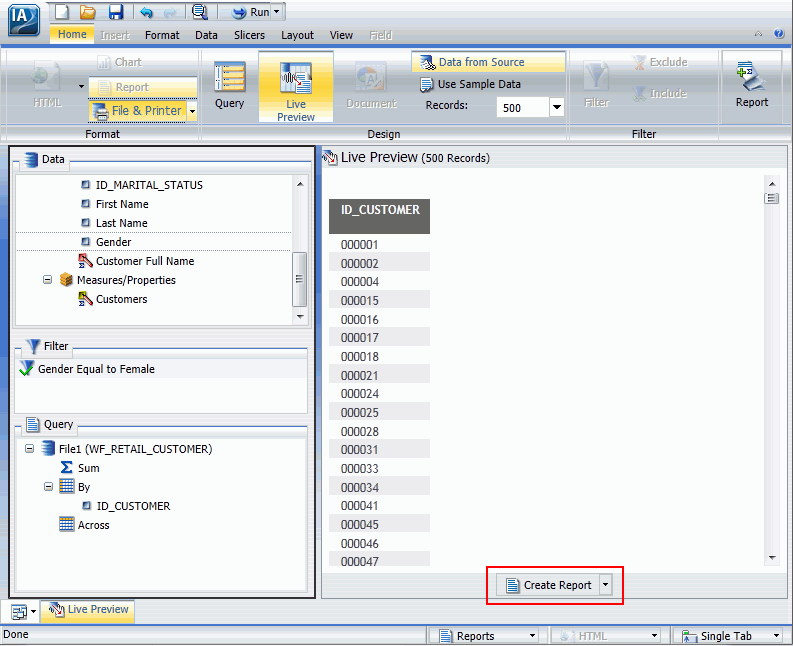793x646 pixels.
Task: Select filter Gender Equal to Female
Action: point(162,369)
